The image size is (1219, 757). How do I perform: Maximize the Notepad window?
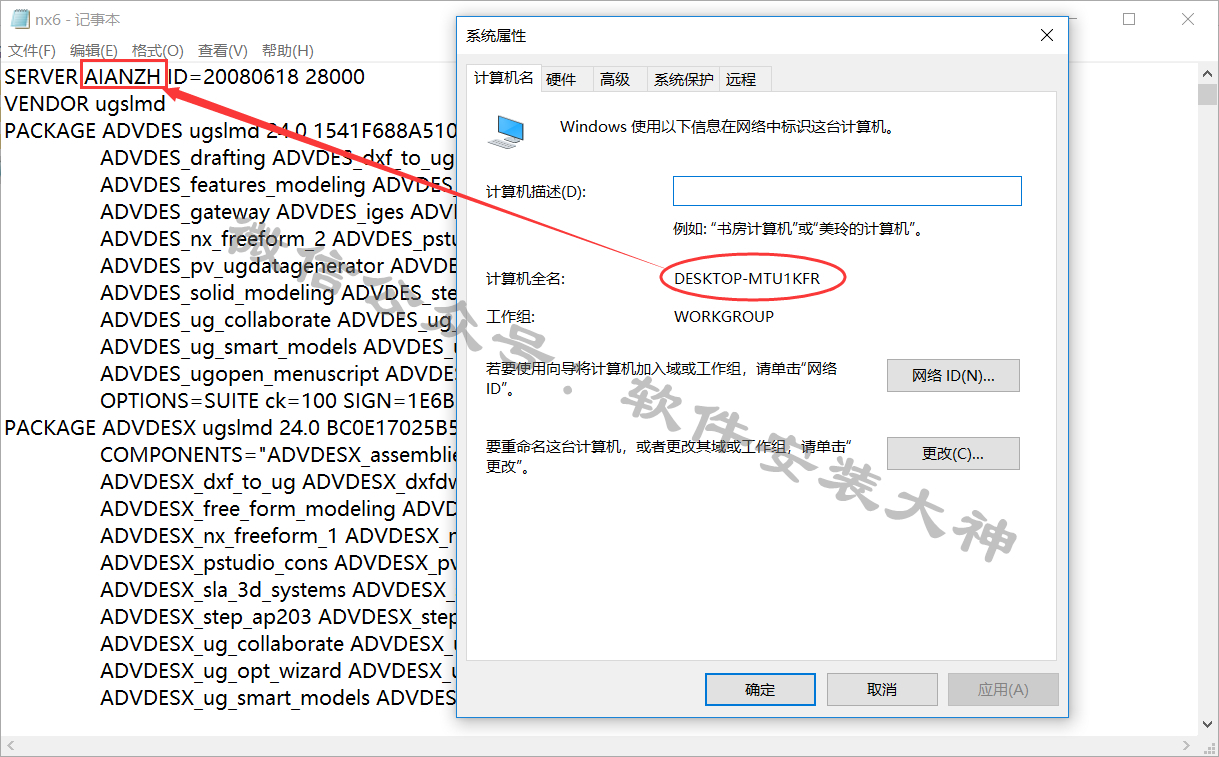coord(1129,19)
